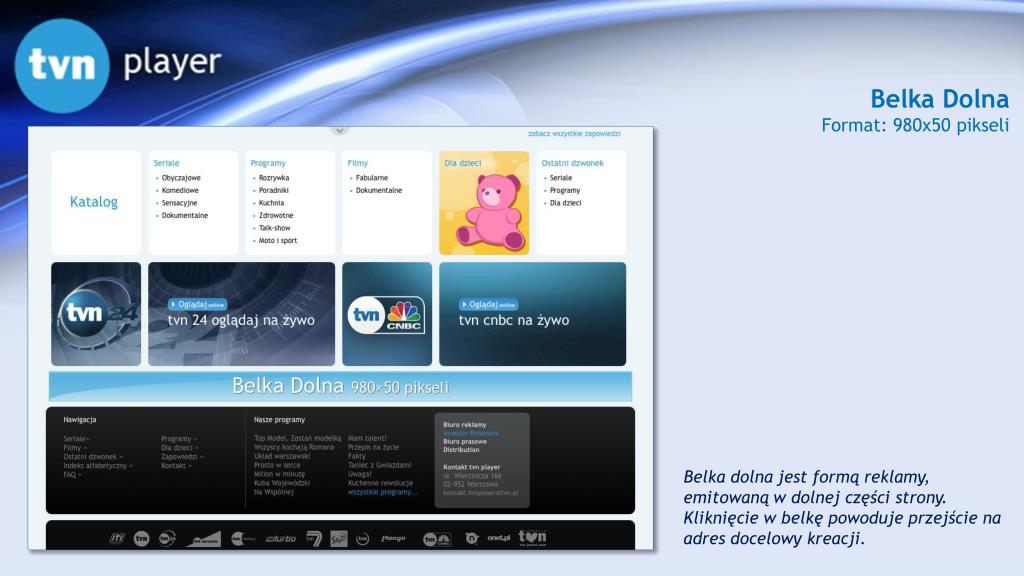Image resolution: width=1024 pixels, height=576 pixels.
Task: Click wszystkie programy... link
Action: [x=382, y=492]
